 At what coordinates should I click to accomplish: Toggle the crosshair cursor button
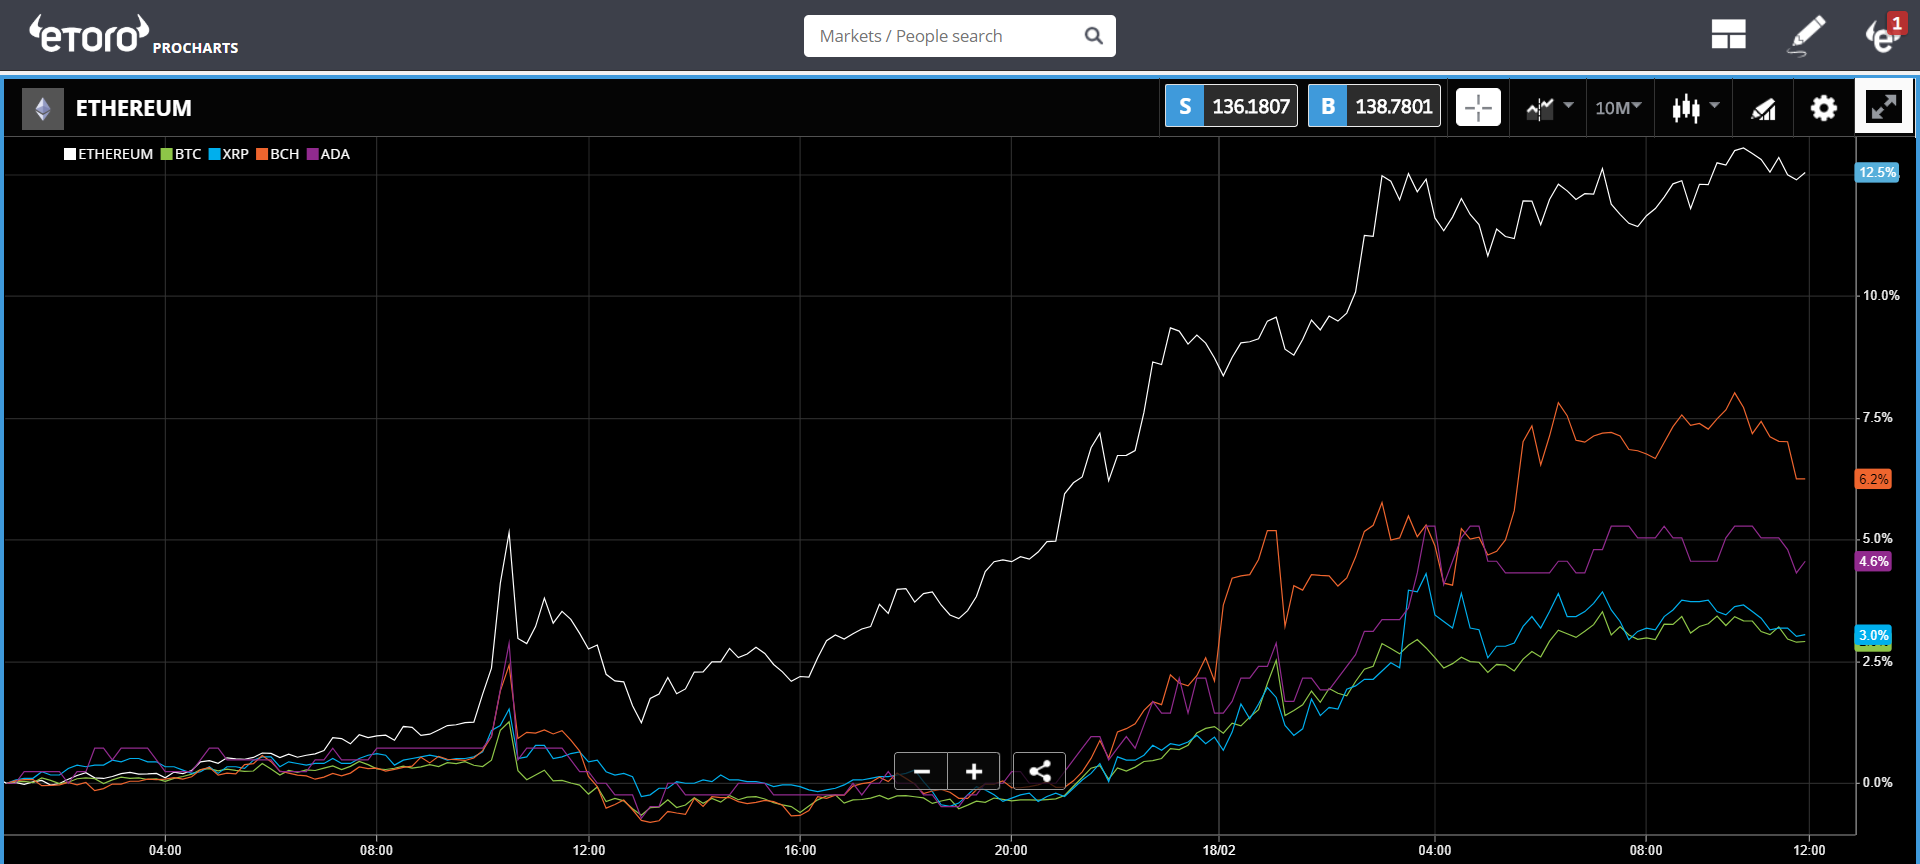pyautogui.click(x=1478, y=107)
